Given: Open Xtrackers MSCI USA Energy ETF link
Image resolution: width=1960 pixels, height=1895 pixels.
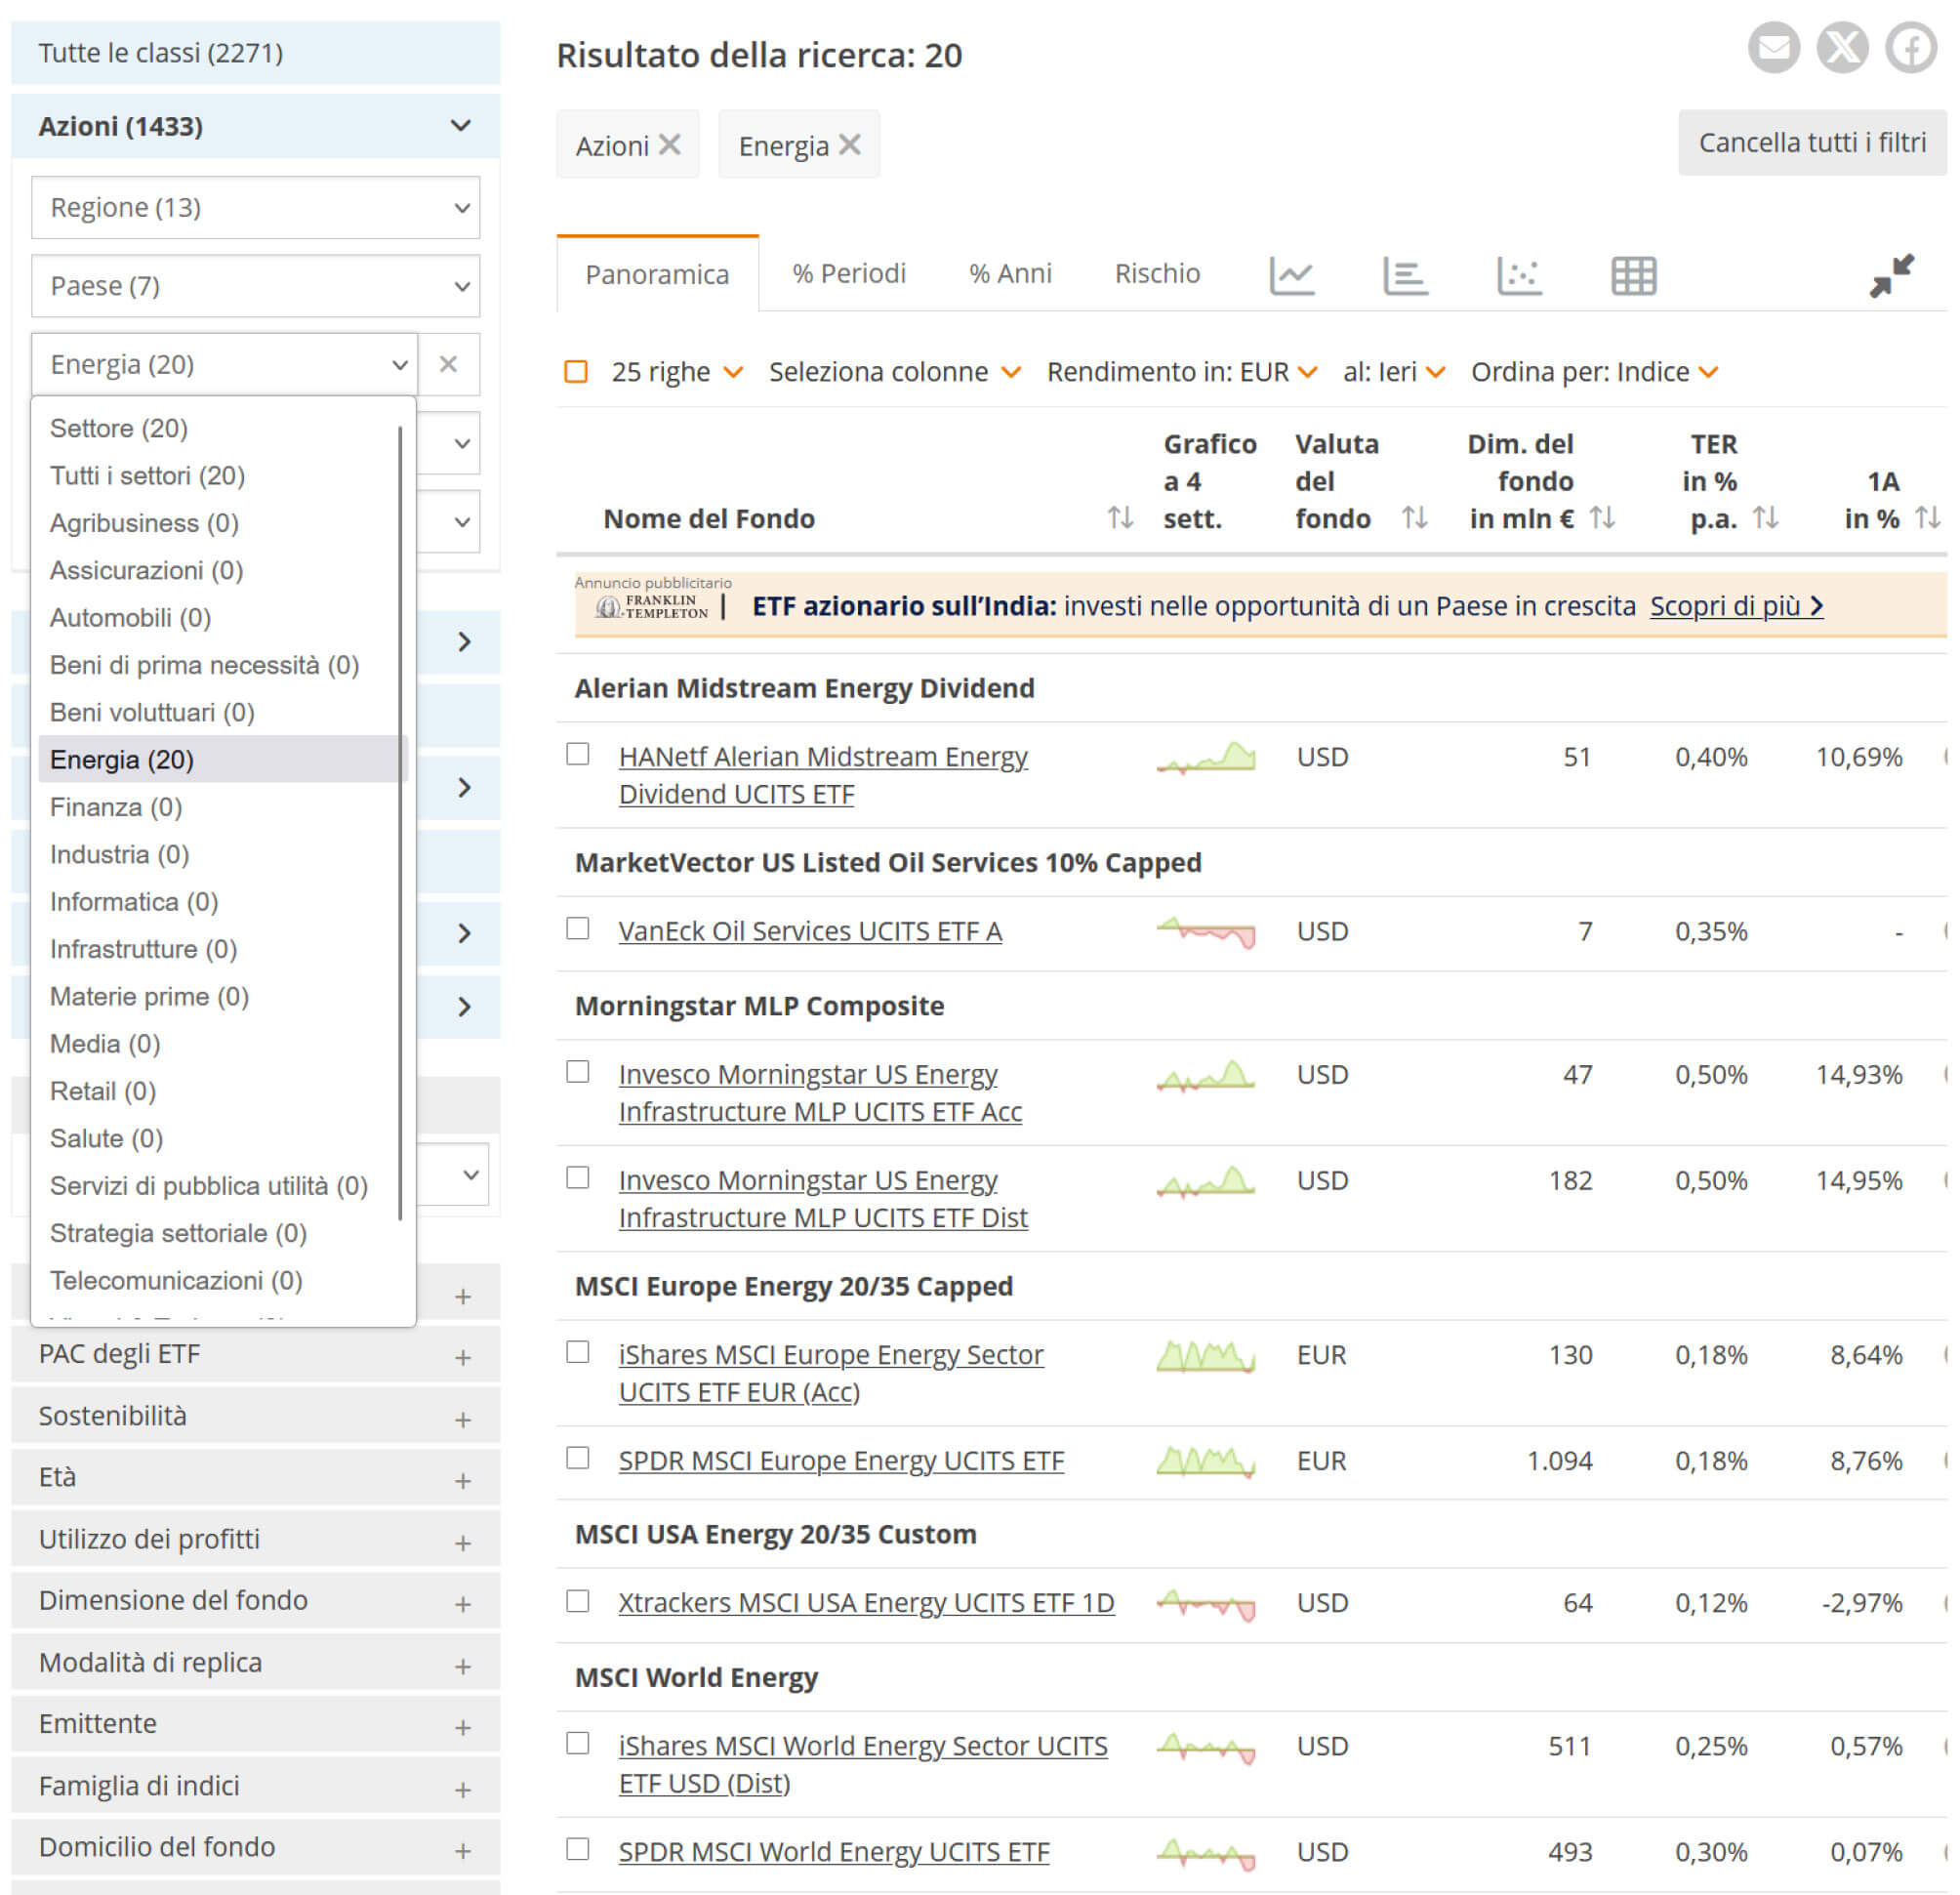Looking at the screenshot, I should 866,1603.
